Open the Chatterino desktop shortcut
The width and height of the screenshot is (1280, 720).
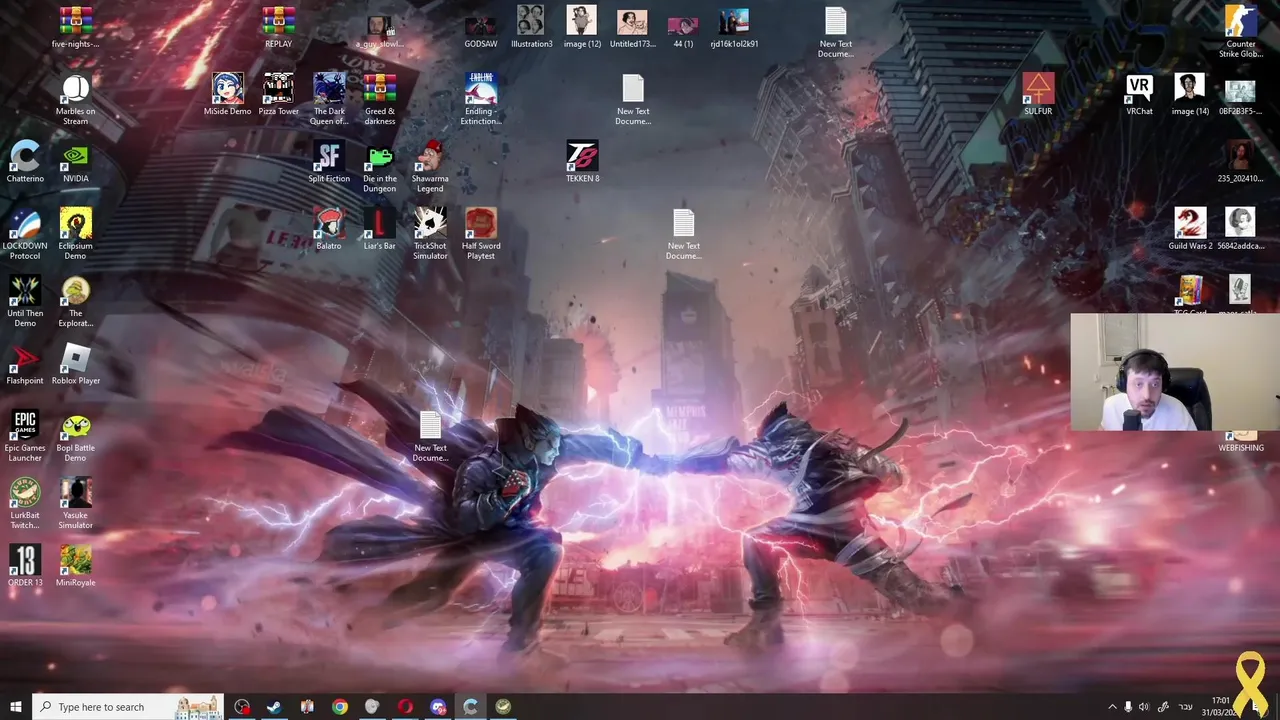(x=25, y=161)
